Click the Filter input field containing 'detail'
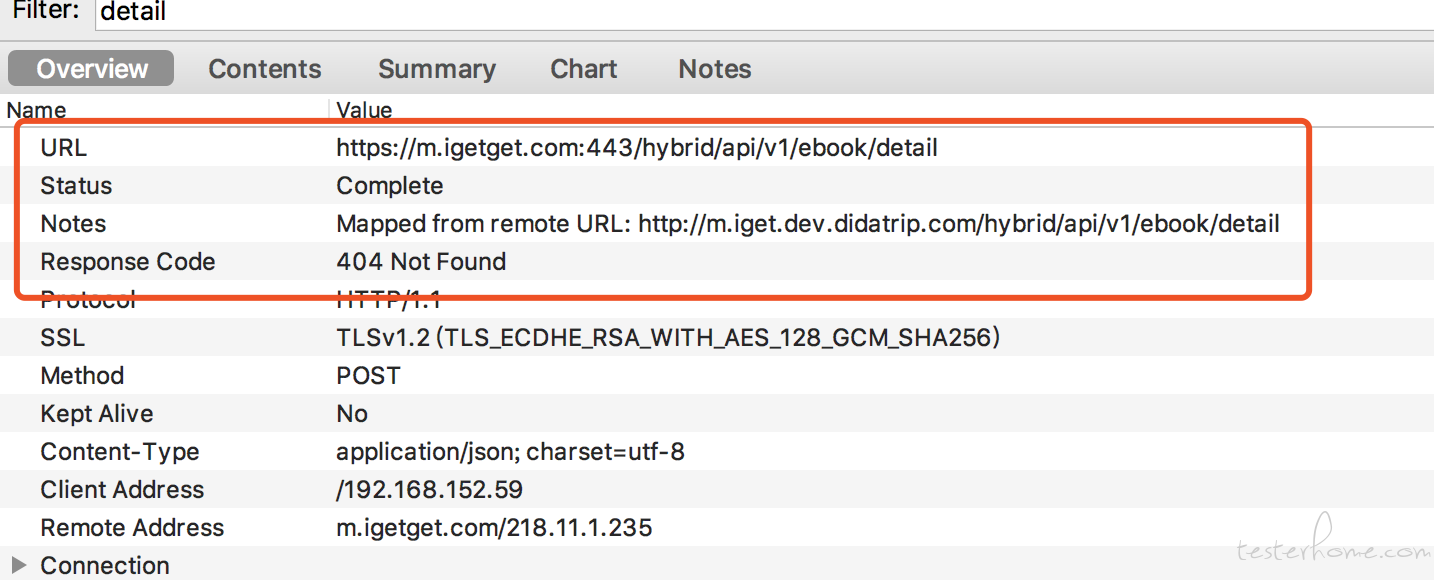This screenshot has height=580, width=1434. click(x=765, y=12)
